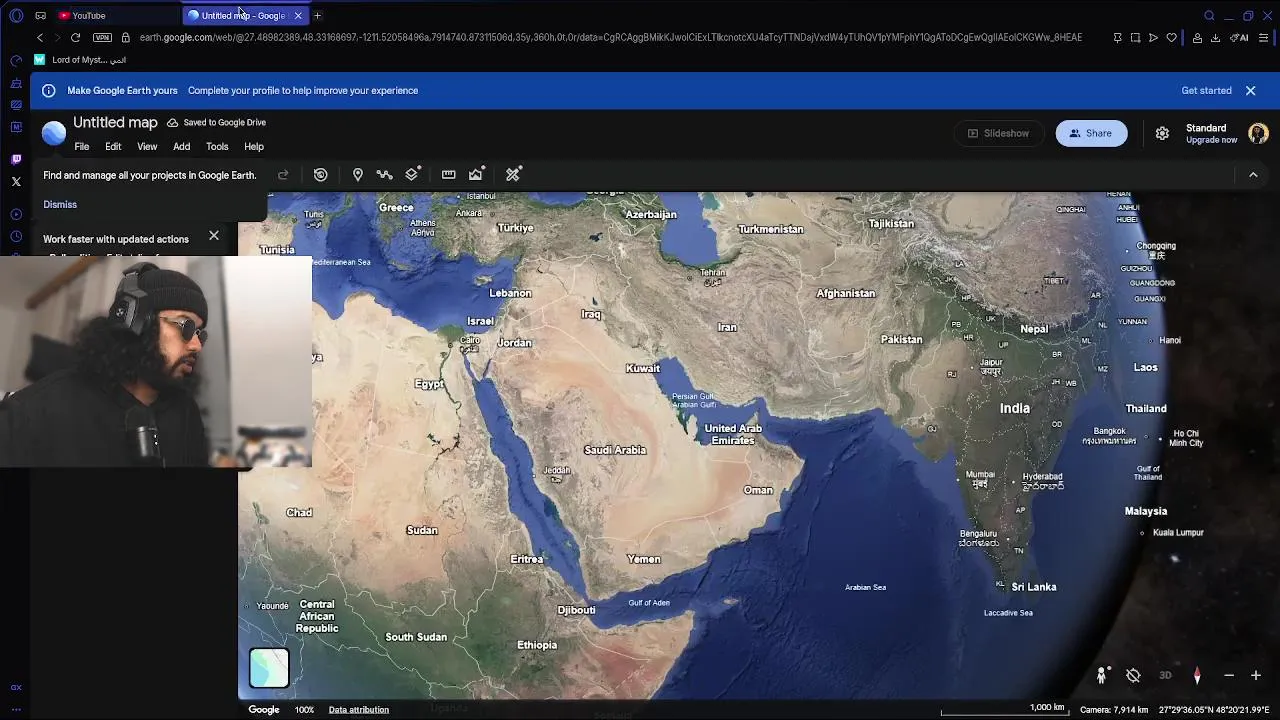Viewport: 1280px width, 720px height.
Task: Close the Make Google Earth yours banner
Action: (1250, 90)
